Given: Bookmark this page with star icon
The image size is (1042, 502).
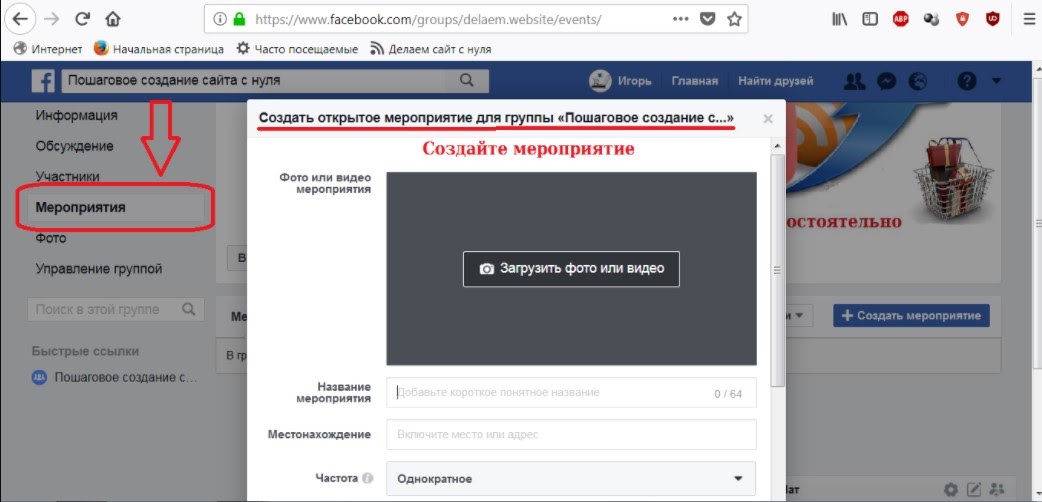Looking at the screenshot, I should tap(735, 19).
